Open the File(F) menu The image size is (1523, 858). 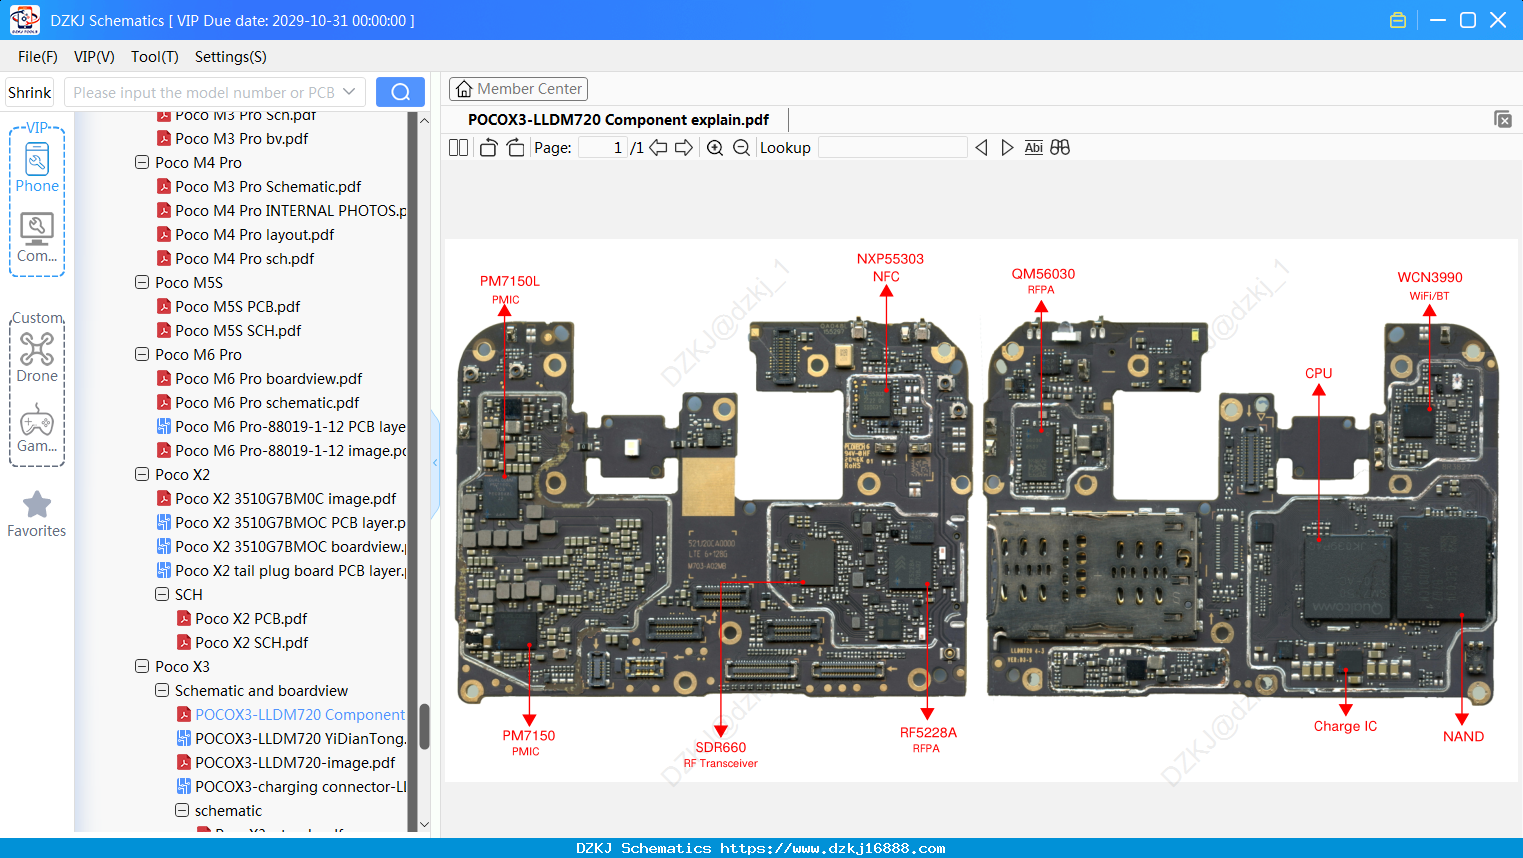pos(38,57)
